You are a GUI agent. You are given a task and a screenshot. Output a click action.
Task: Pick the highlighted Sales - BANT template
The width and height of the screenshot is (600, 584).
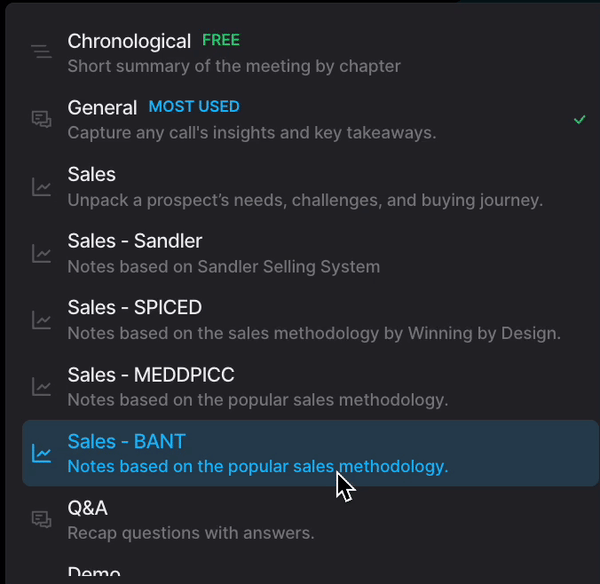click(127, 442)
